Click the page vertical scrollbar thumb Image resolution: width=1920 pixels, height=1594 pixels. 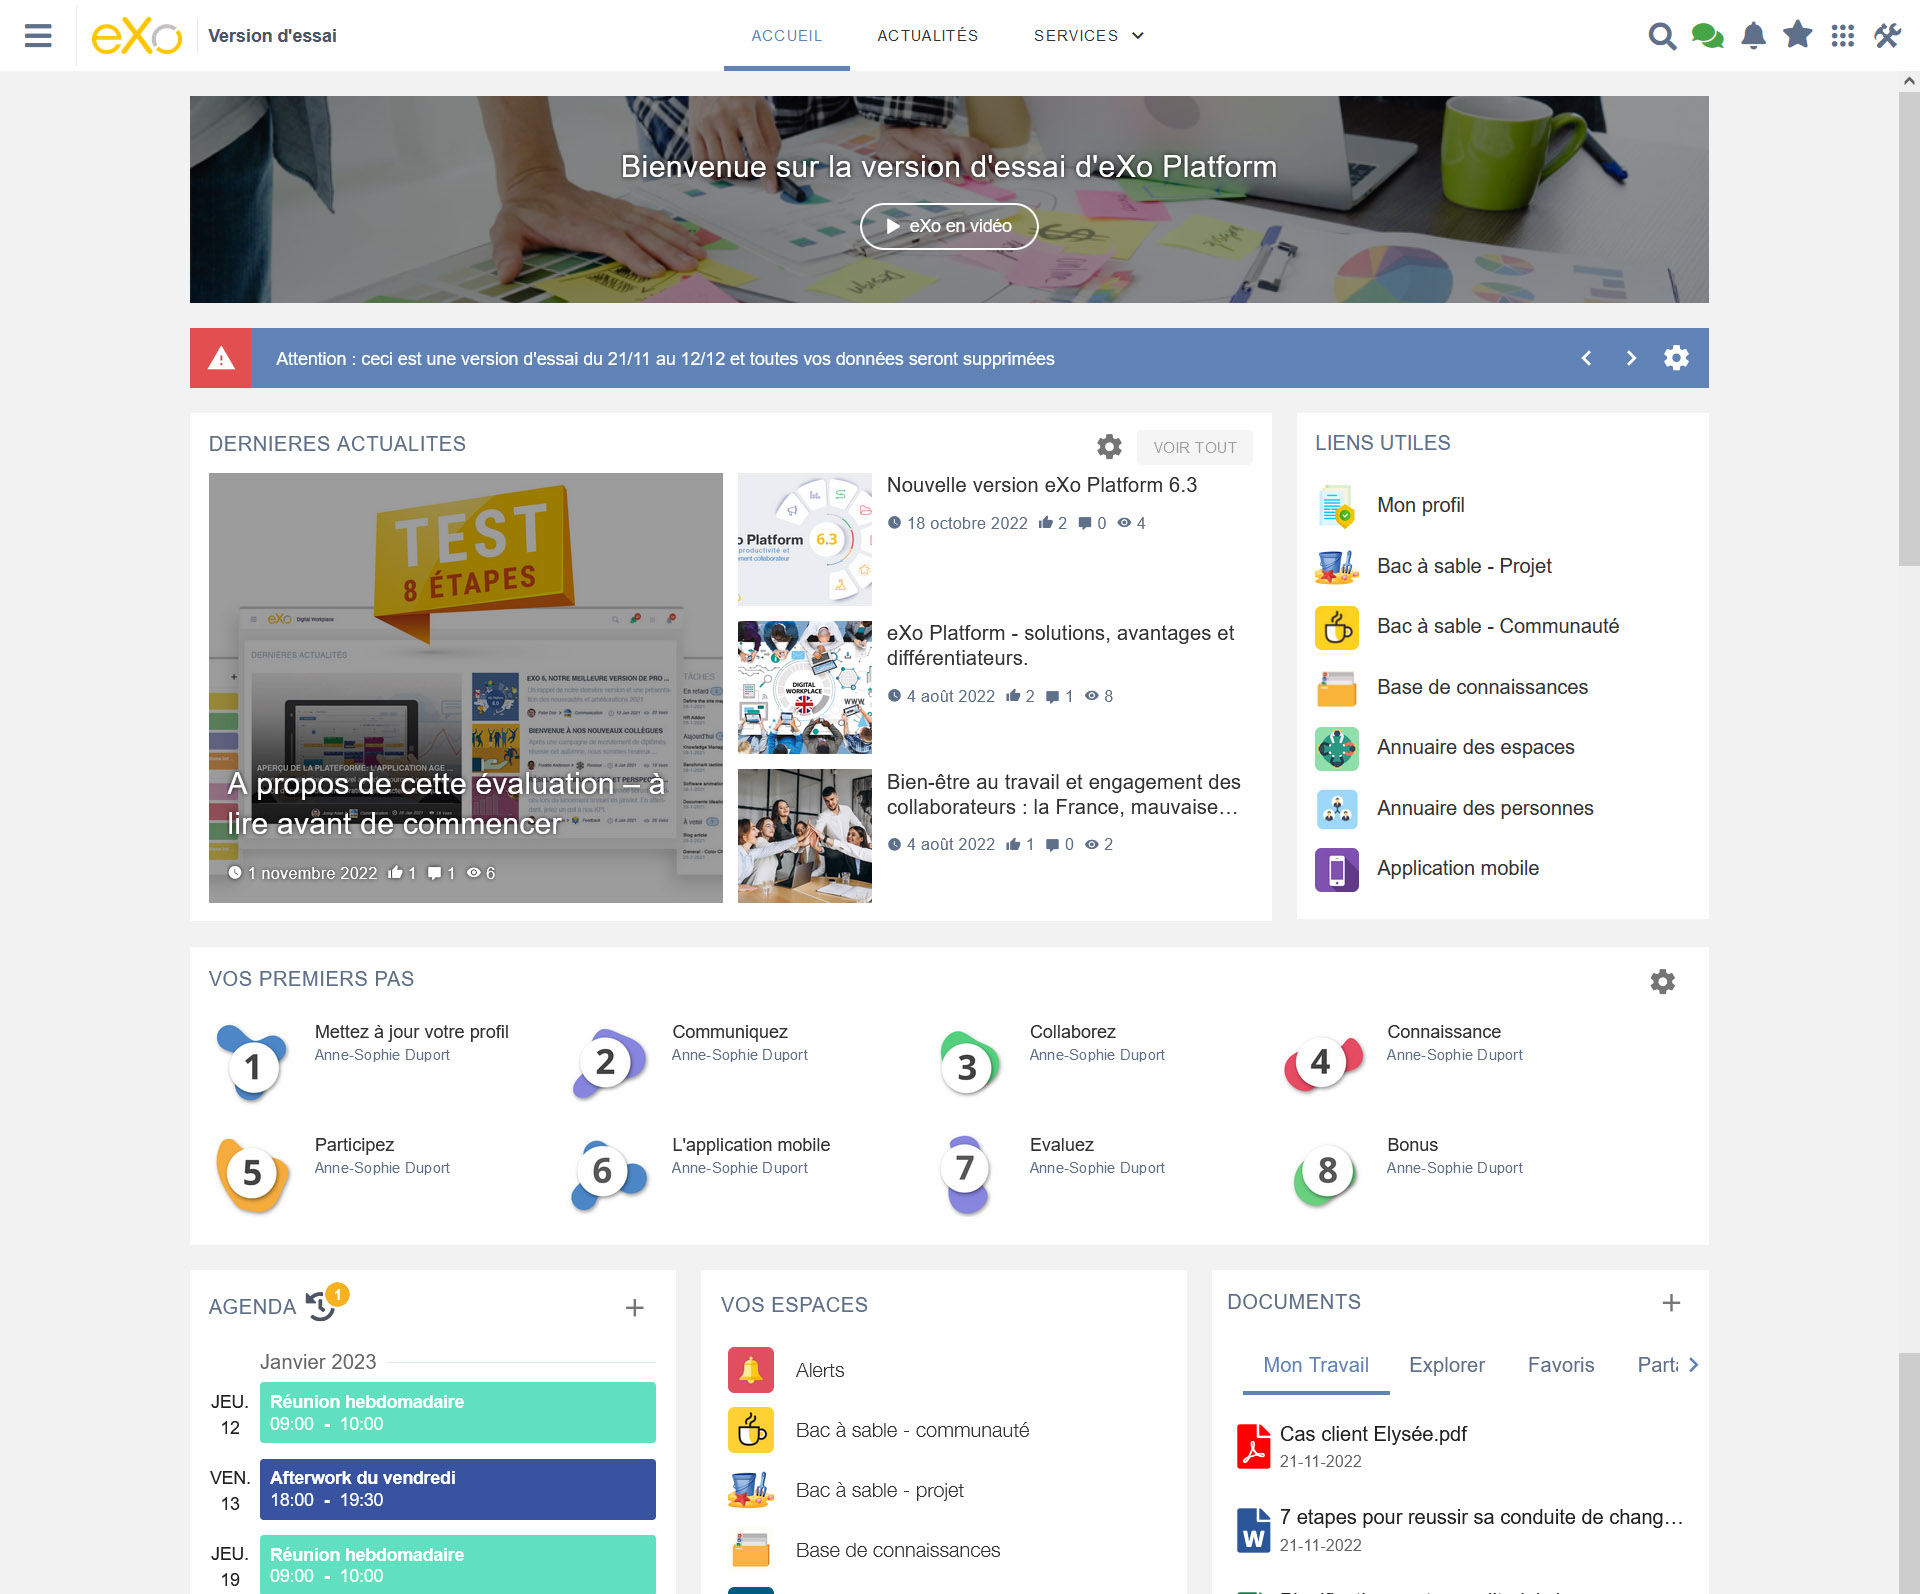coord(1909,330)
